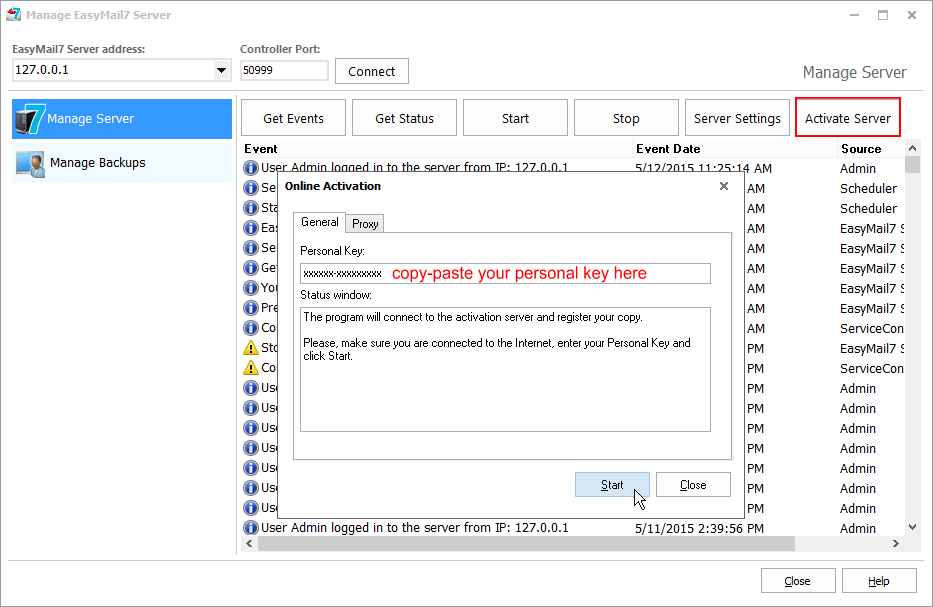This screenshot has height=607, width=933.
Task: Click 'ServiceCon' source in the PM row
Action: (x=872, y=368)
